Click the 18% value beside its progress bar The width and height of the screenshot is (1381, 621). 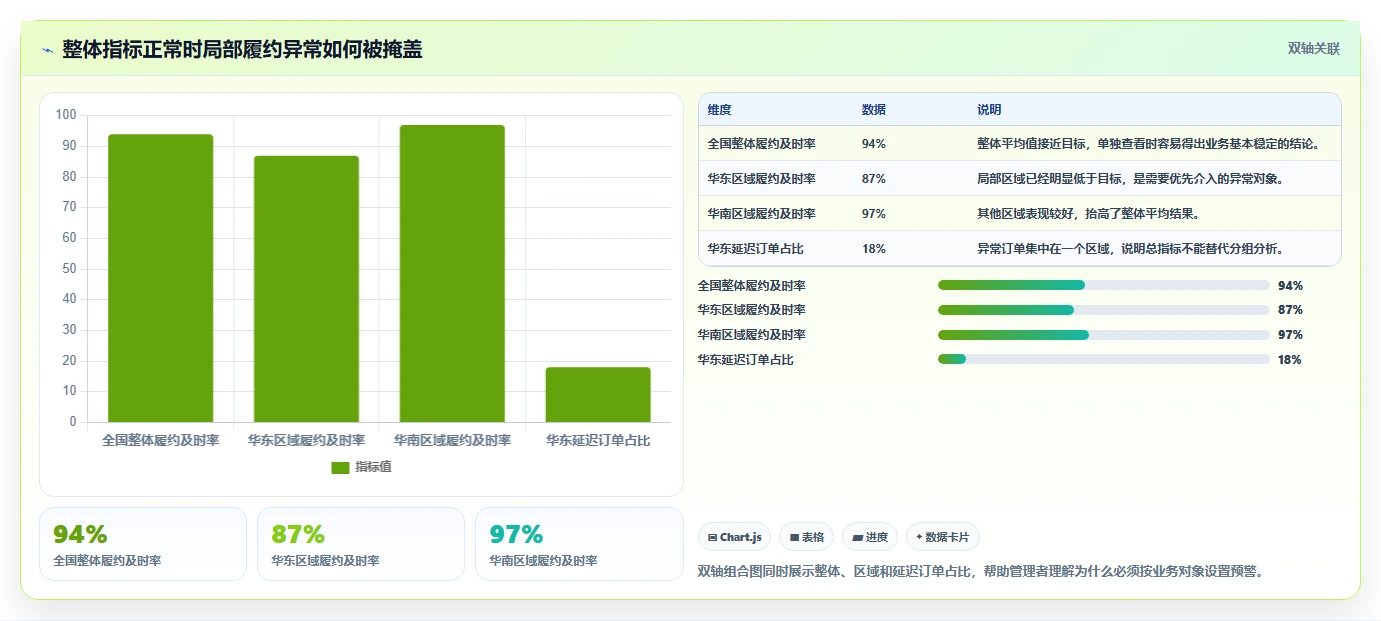[x=1290, y=360]
